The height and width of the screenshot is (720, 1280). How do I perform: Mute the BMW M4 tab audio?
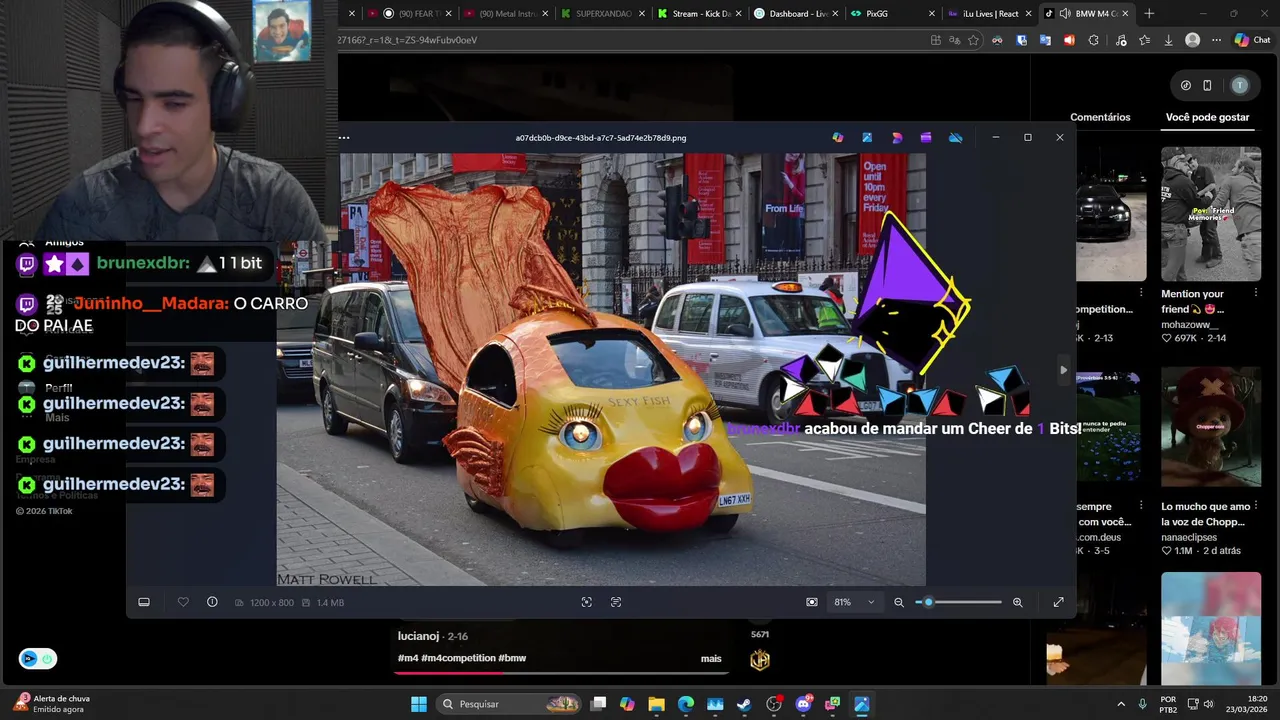[x=1065, y=14]
